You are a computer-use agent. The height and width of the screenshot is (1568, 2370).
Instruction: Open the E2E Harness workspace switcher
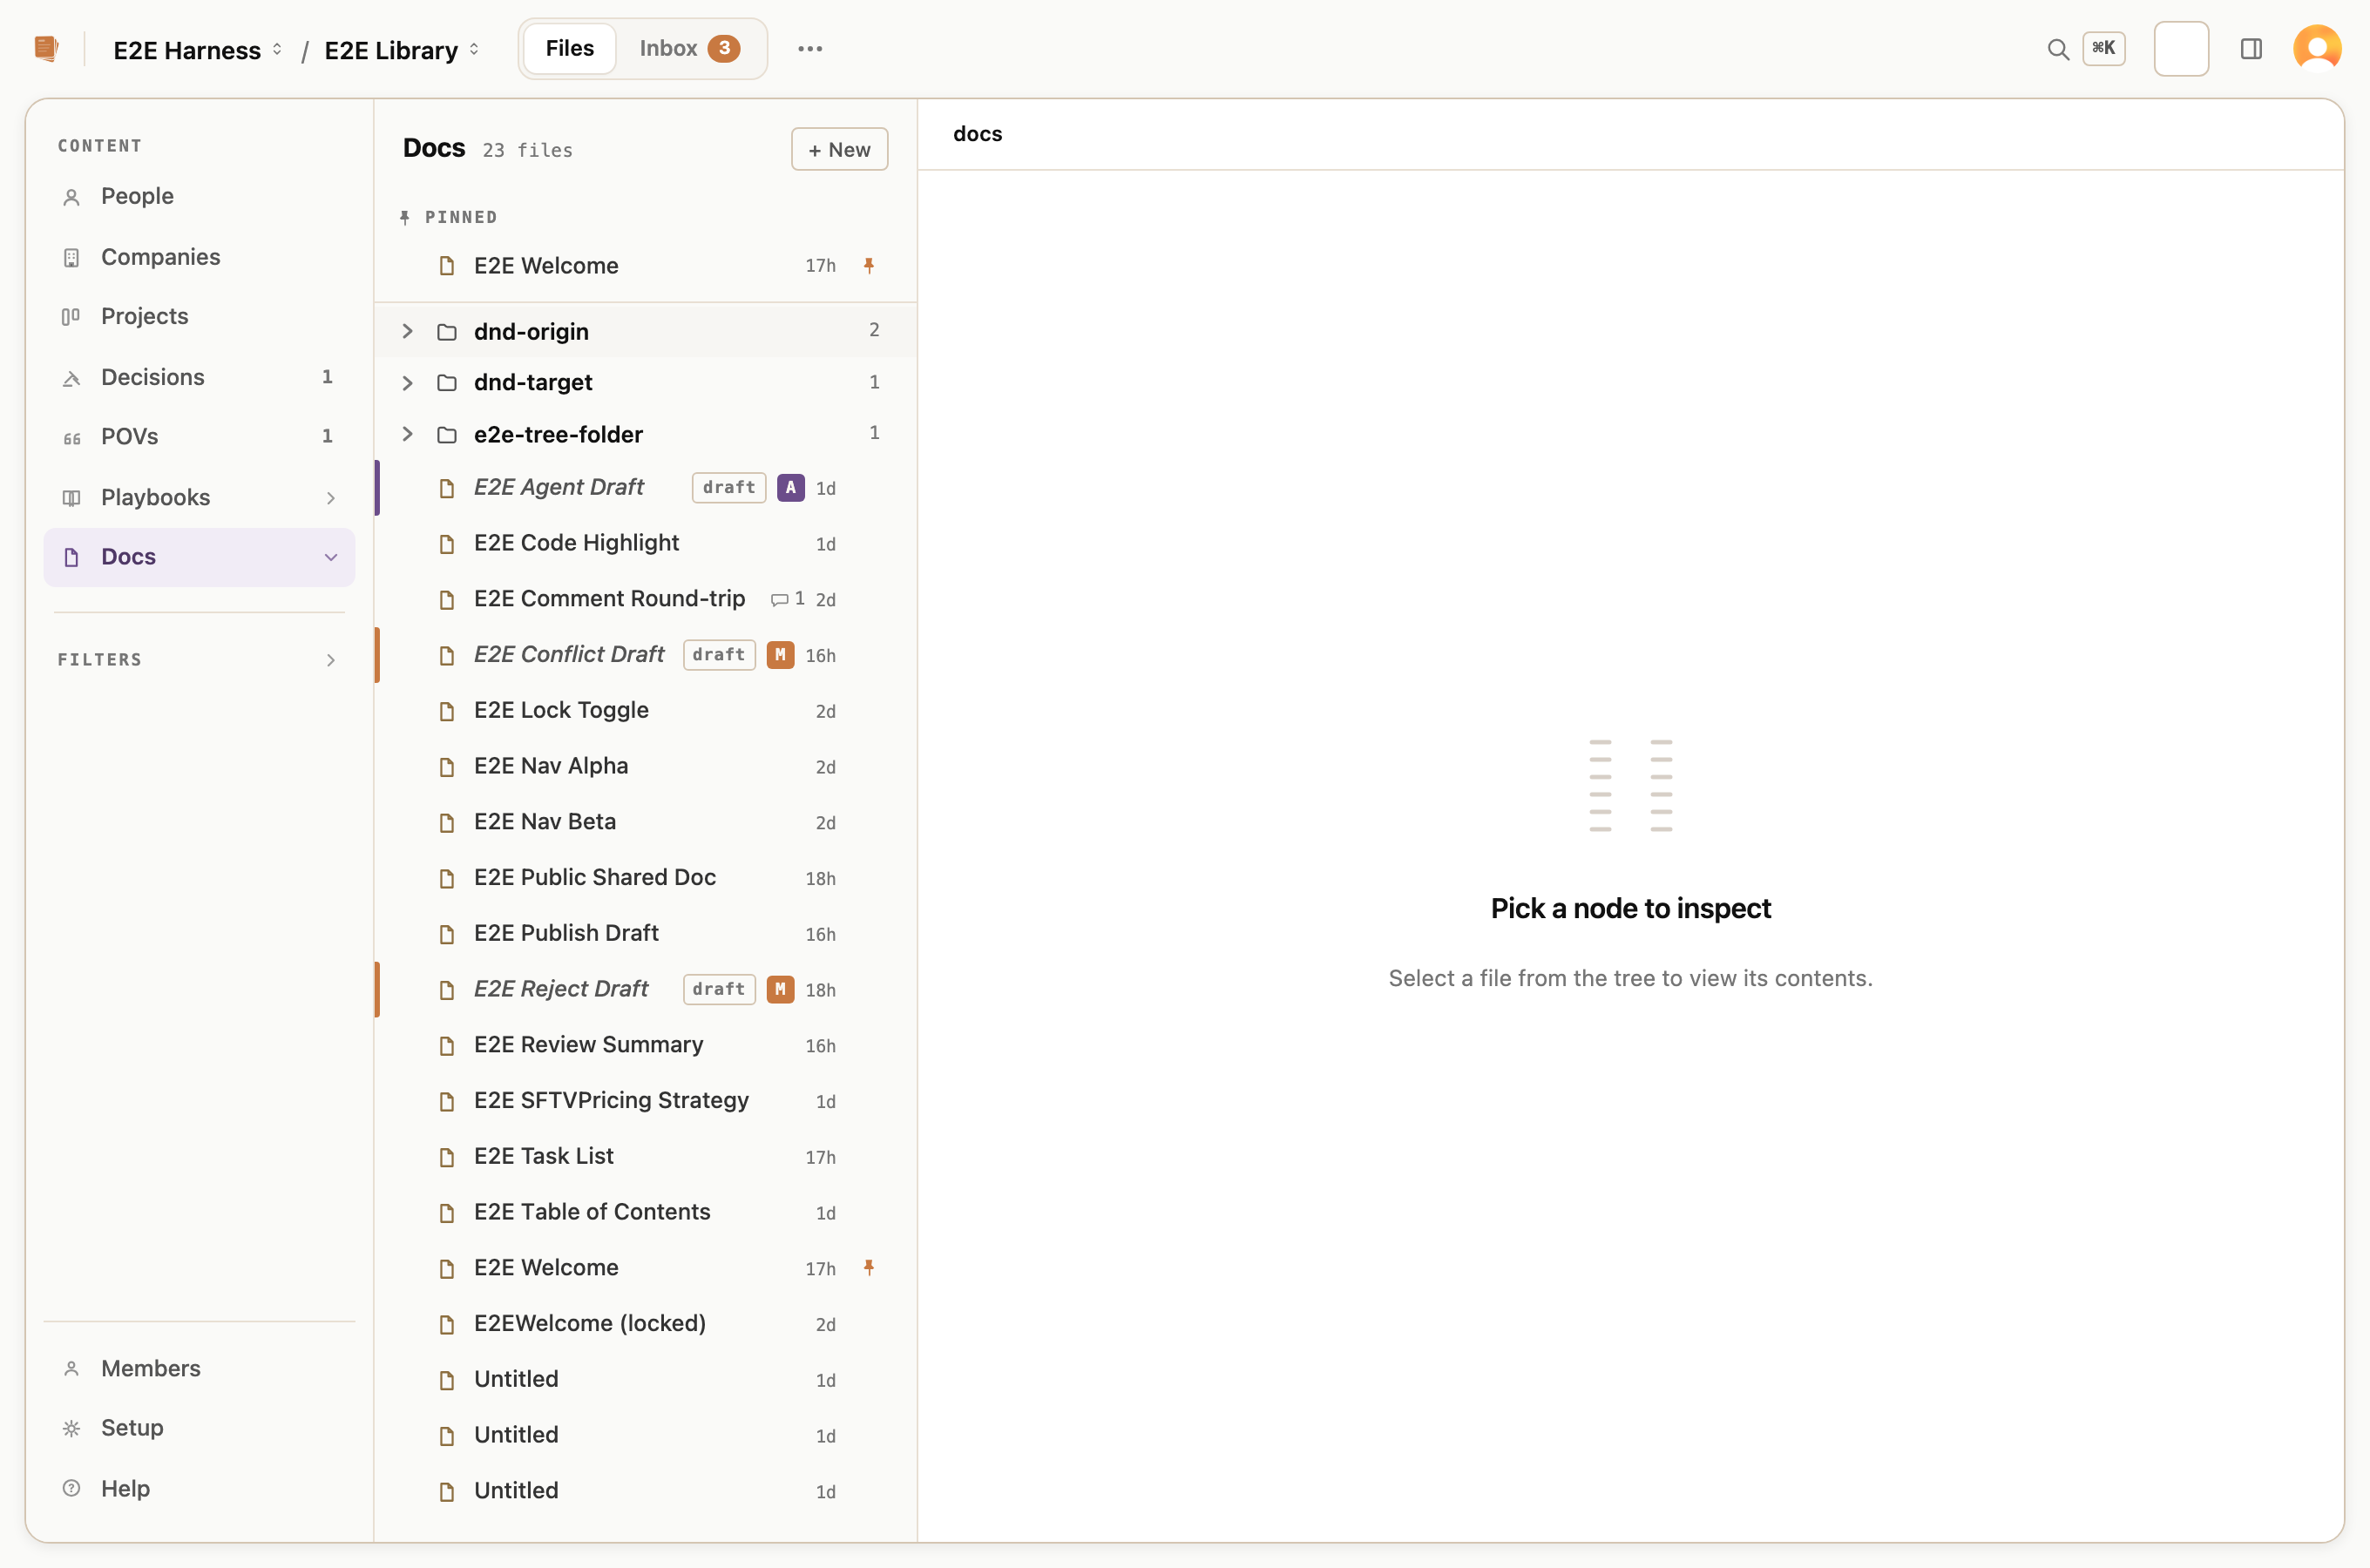coord(197,50)
